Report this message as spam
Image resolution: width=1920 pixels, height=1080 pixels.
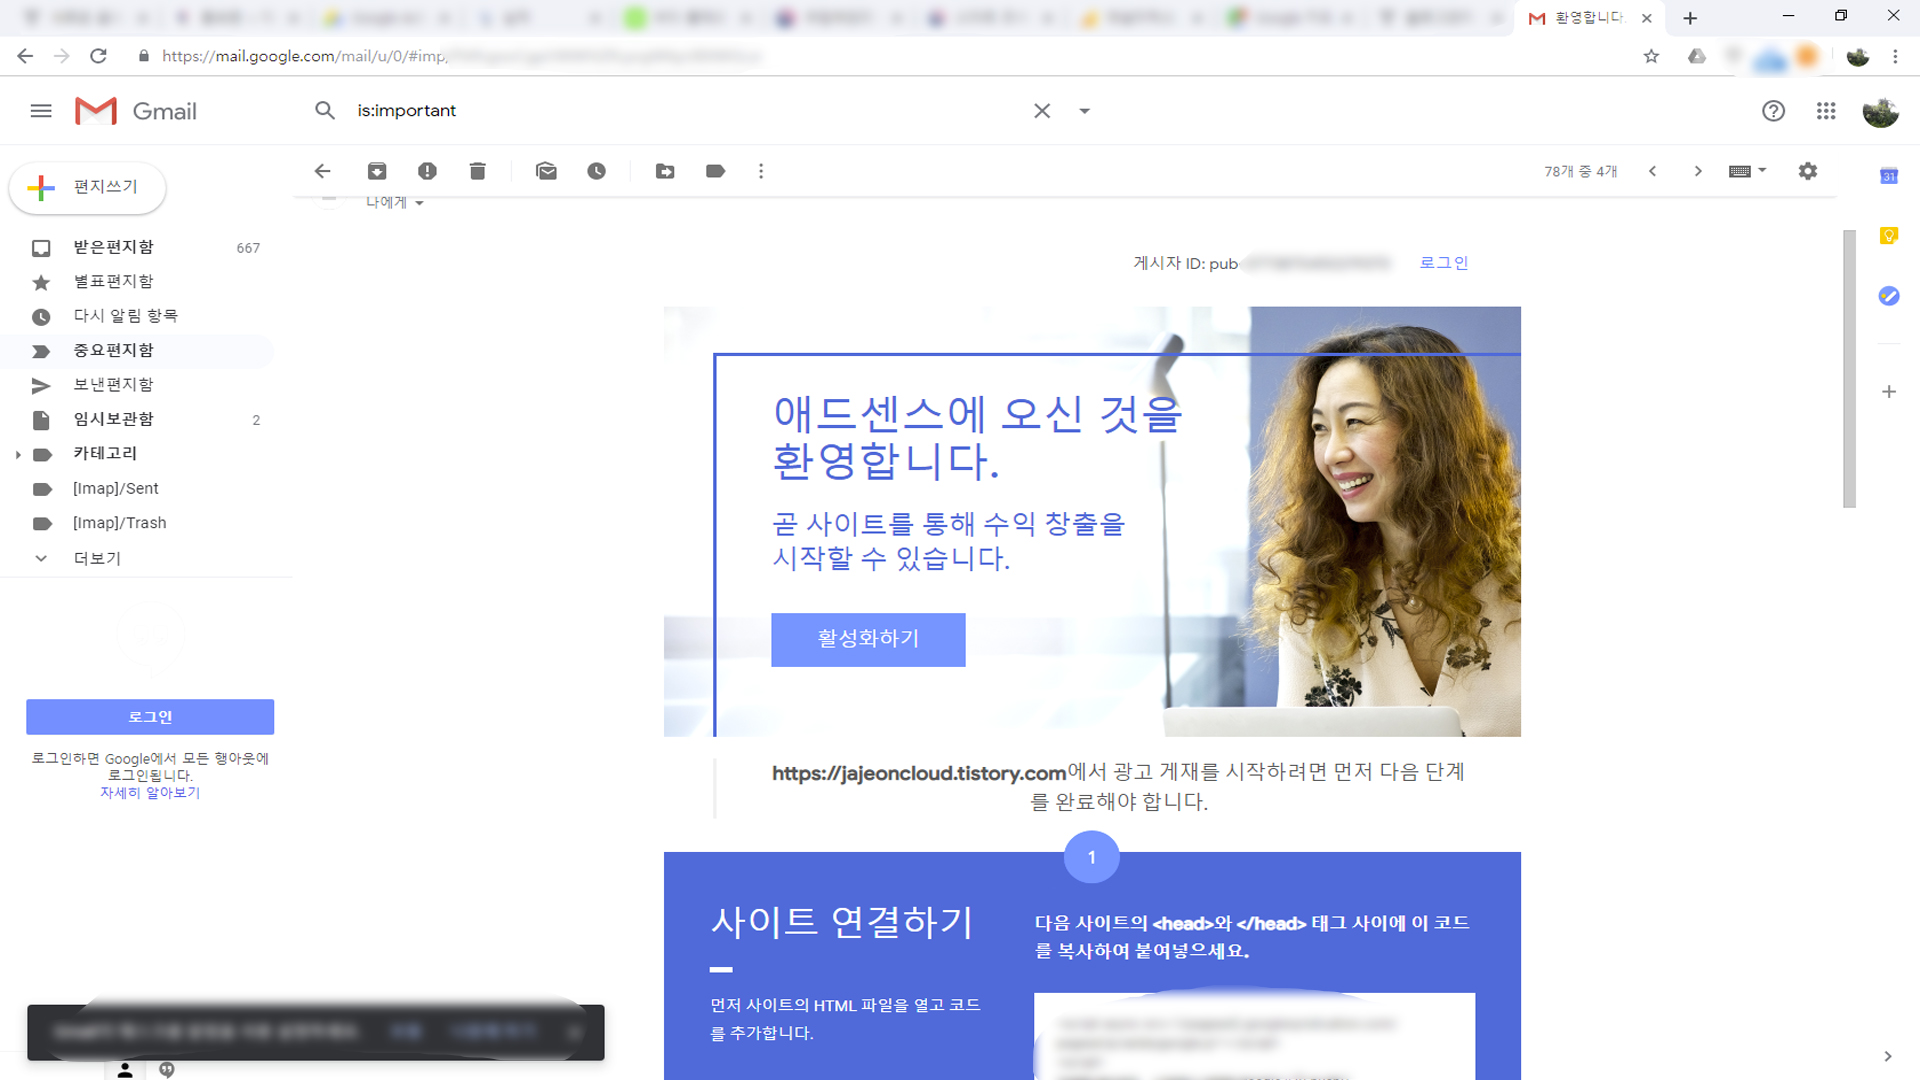point(427,171)
